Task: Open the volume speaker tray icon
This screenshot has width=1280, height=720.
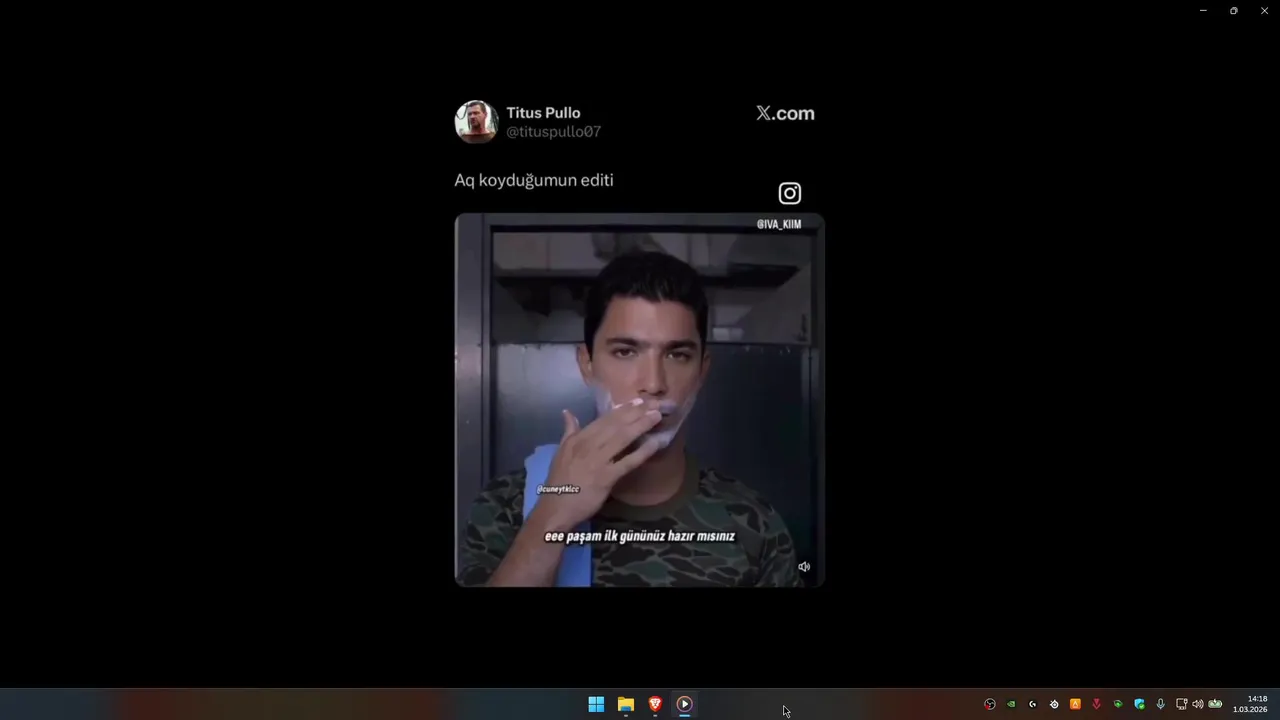Action: [1198, 704]
